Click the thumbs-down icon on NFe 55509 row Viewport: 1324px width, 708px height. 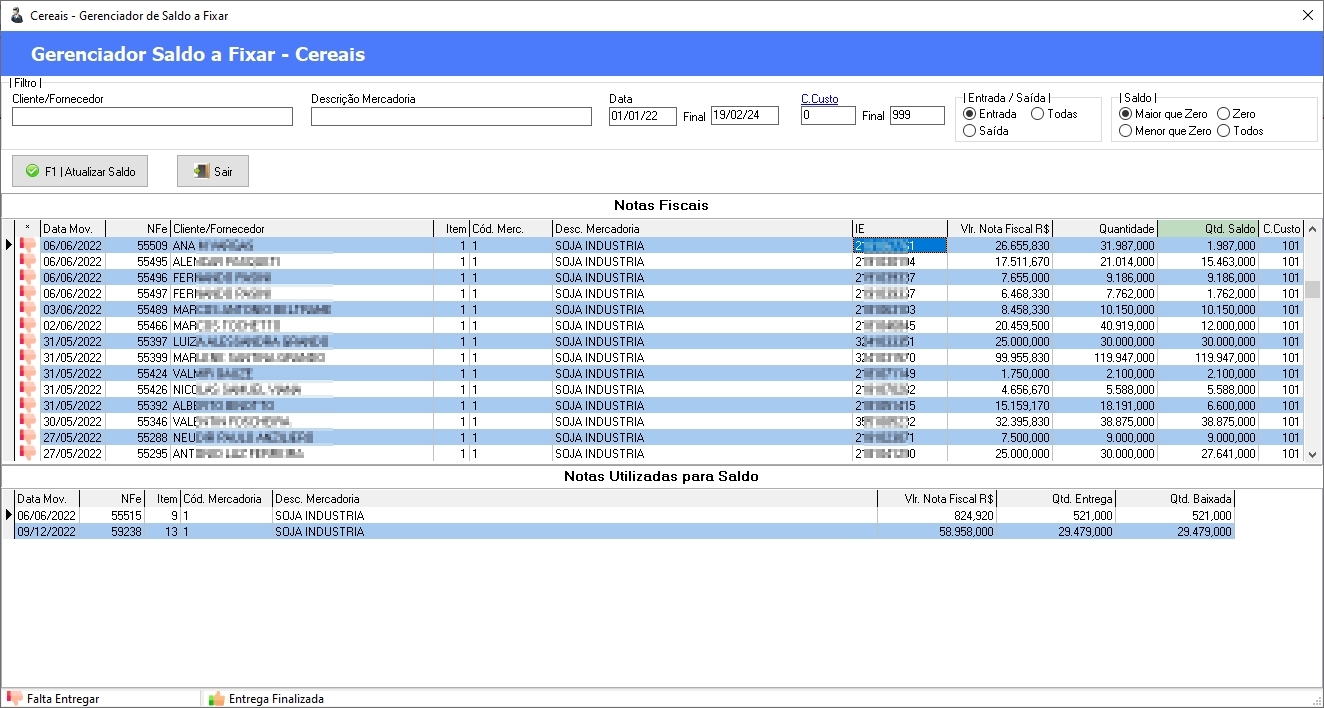27,245
